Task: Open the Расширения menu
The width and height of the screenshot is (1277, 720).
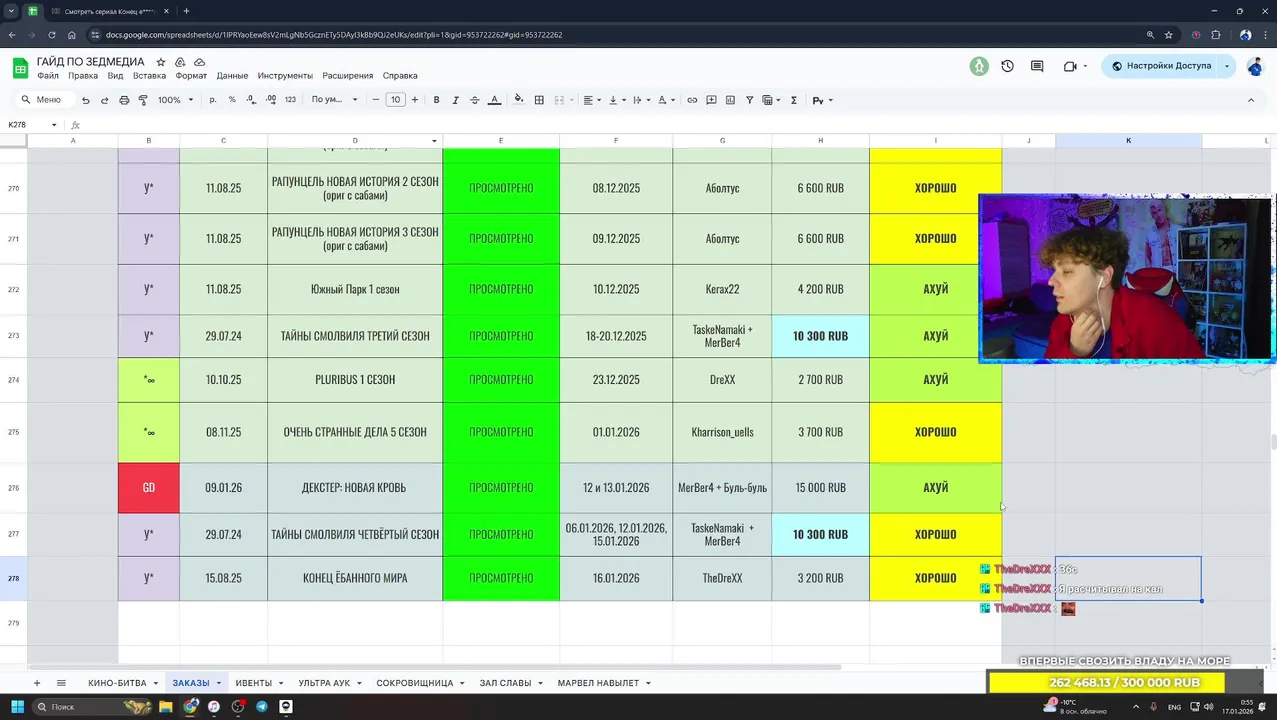Action: pyautogui.click(x=348, y=76)
